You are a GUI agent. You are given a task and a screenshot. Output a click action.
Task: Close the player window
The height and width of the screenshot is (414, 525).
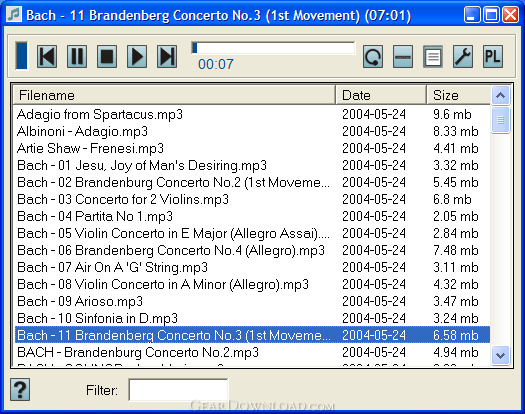click(511, 15)
